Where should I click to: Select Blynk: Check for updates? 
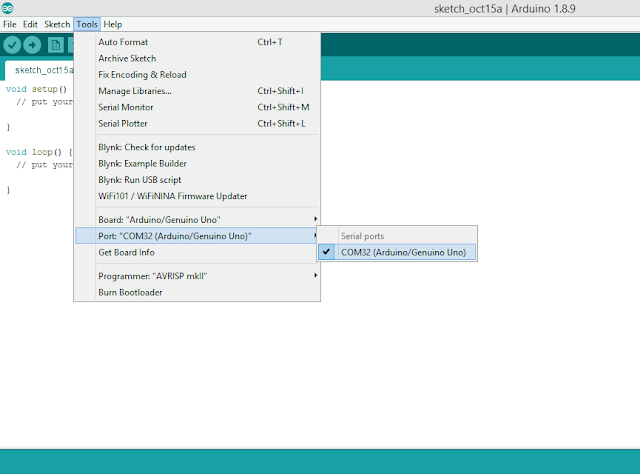(x=197, y=147)
